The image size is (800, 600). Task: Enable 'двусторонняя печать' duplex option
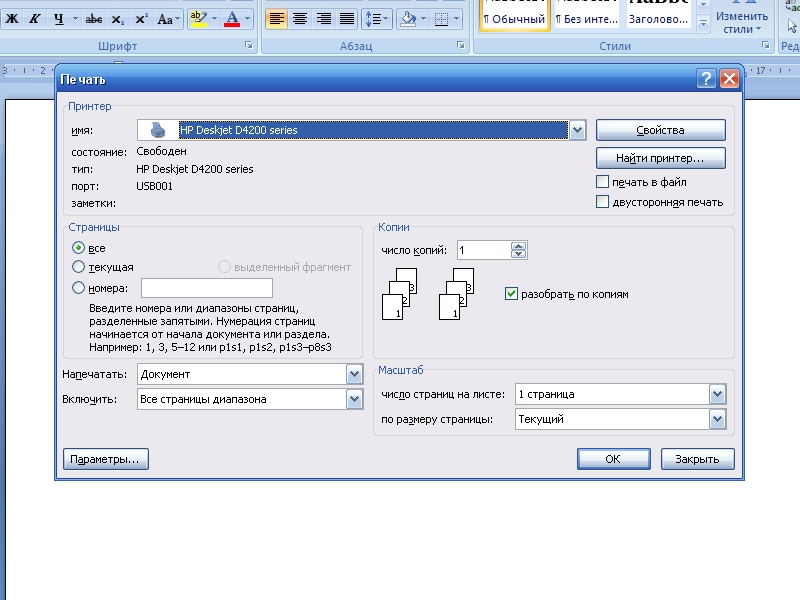(602, 202)
